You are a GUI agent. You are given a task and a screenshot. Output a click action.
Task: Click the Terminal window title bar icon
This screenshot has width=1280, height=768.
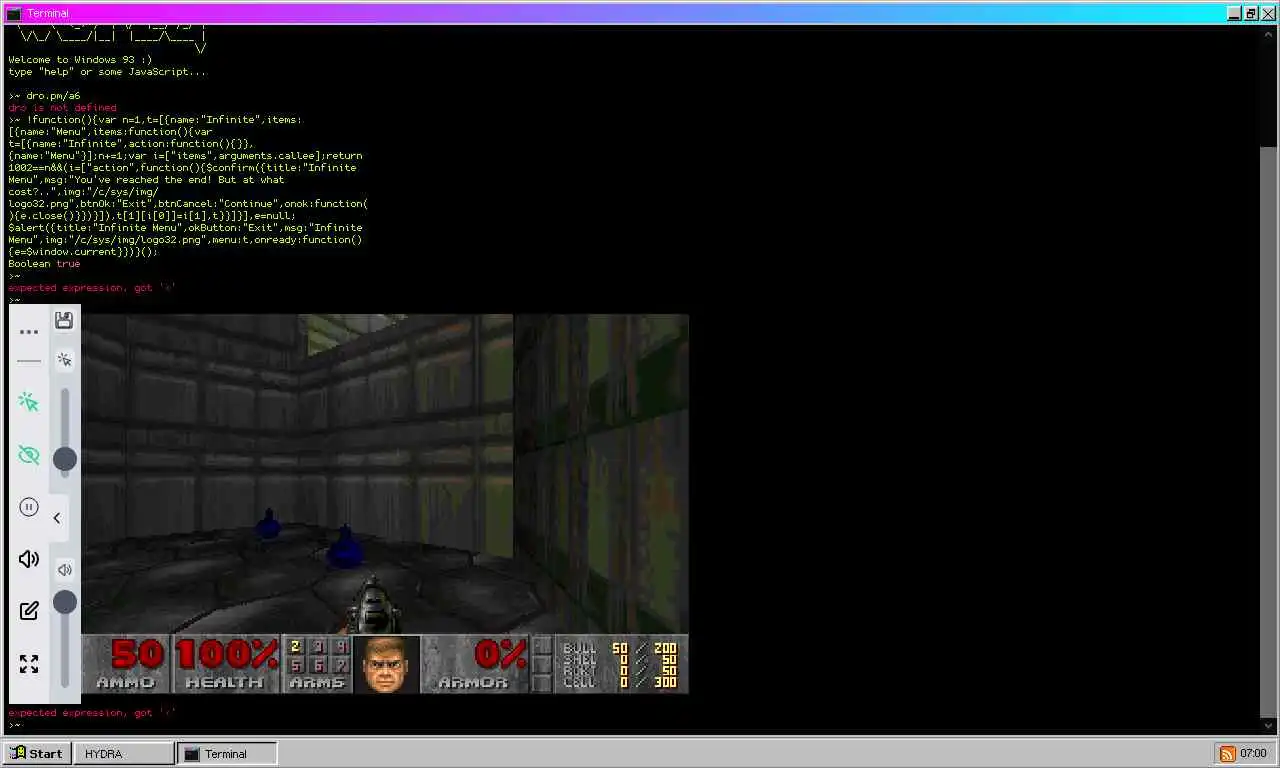[14, 13]
